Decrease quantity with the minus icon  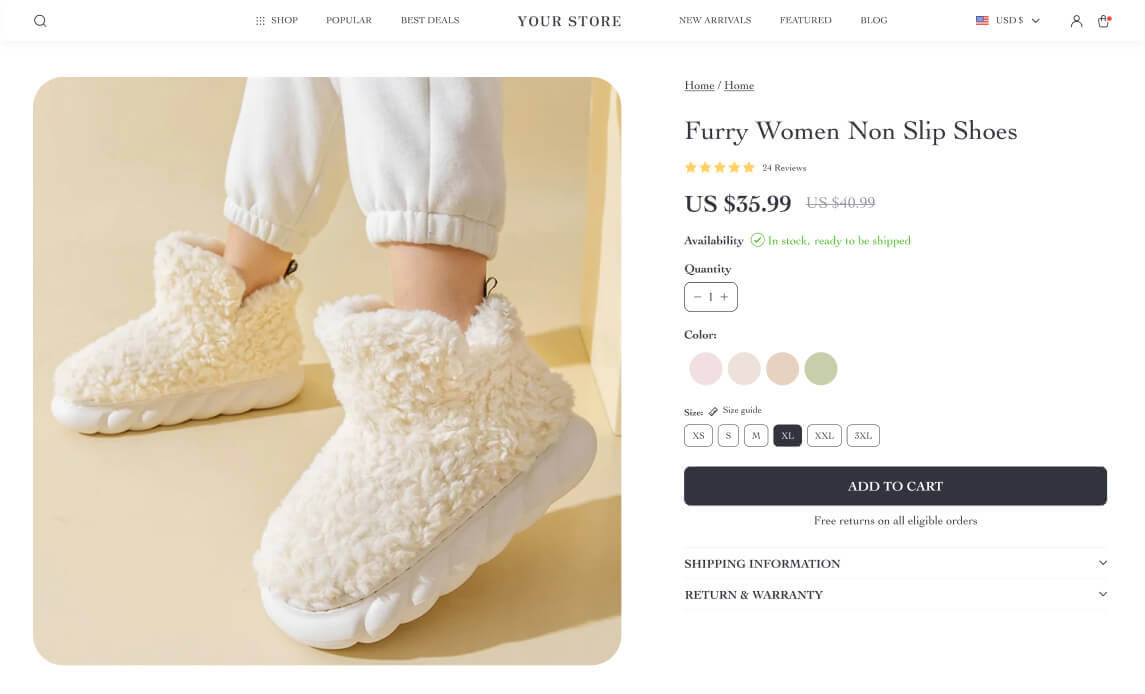(x=697, y=297)
